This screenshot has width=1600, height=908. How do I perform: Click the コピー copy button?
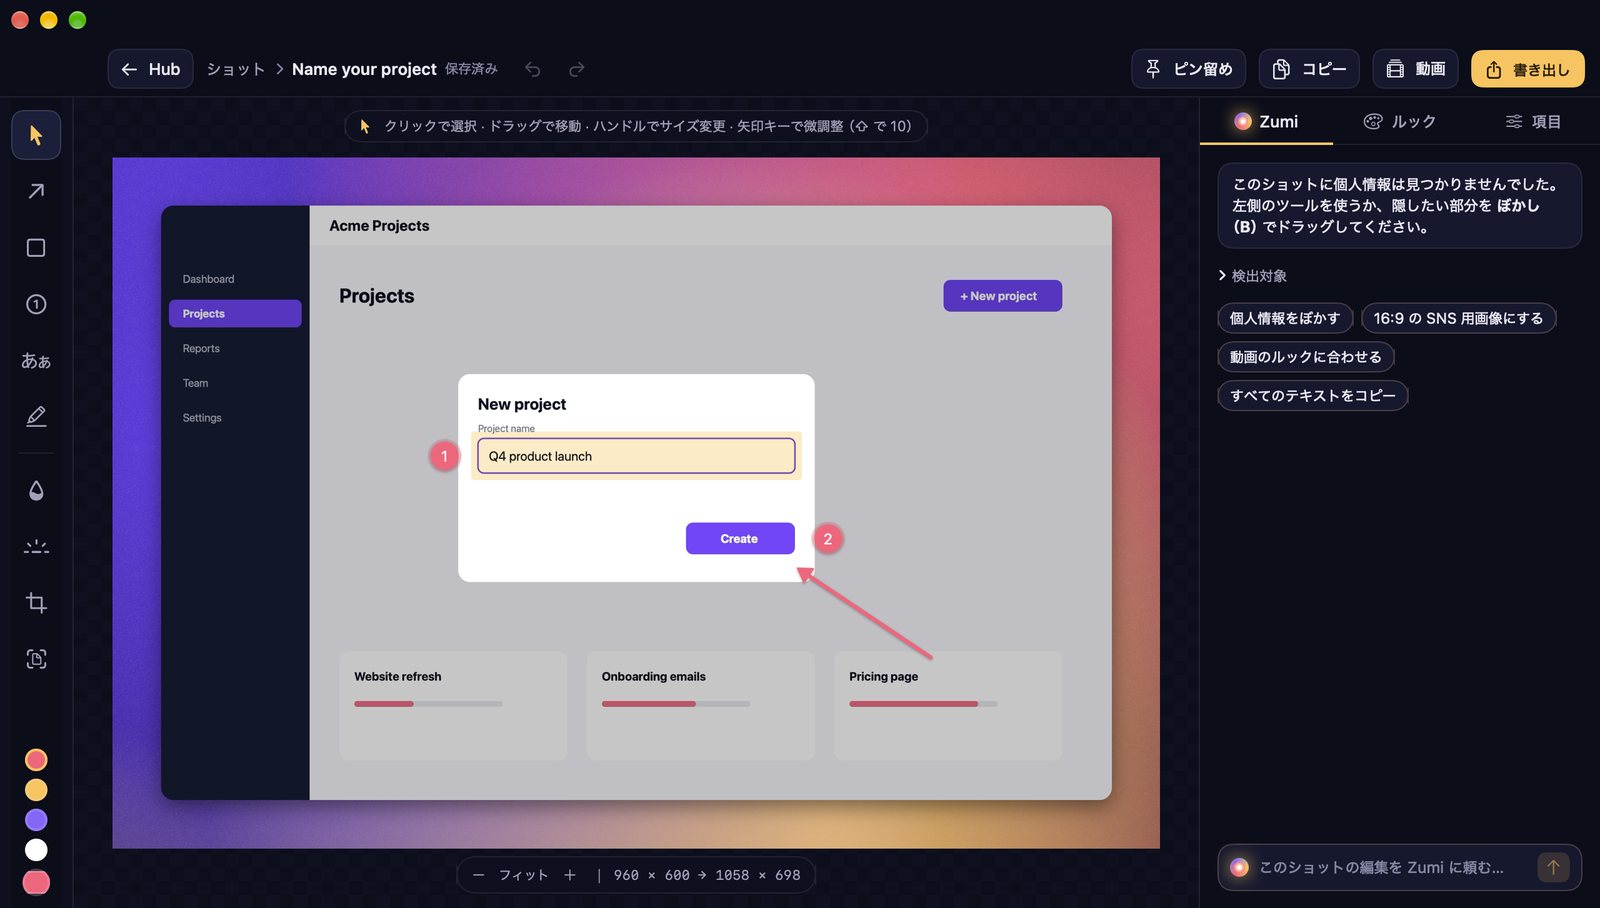point(1309,69)
